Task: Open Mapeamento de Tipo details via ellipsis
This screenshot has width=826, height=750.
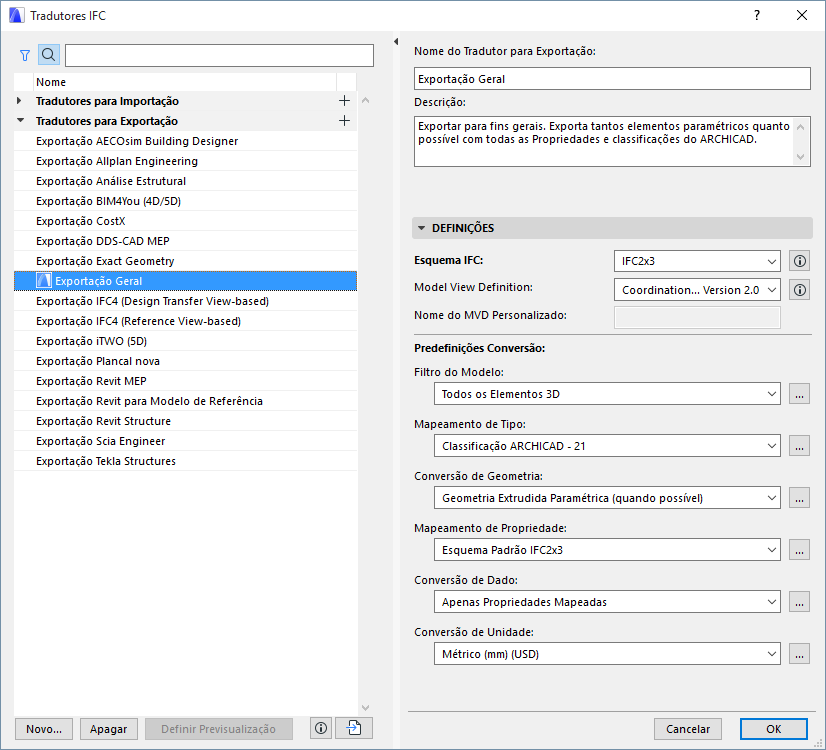Action: (x=799, y=446)
